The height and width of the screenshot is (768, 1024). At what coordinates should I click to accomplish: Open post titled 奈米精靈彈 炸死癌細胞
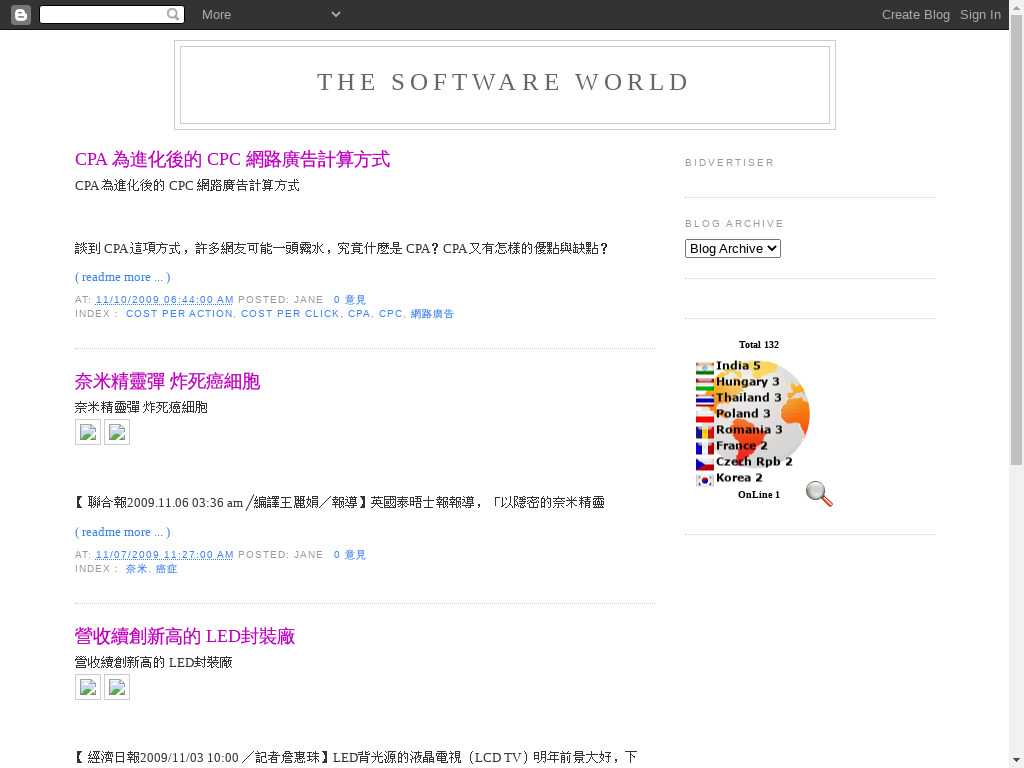pos(167,381)
